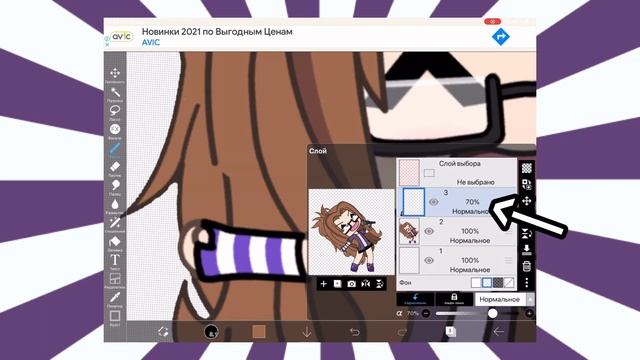Click the character preview thumbnail

tap(352, 232)
